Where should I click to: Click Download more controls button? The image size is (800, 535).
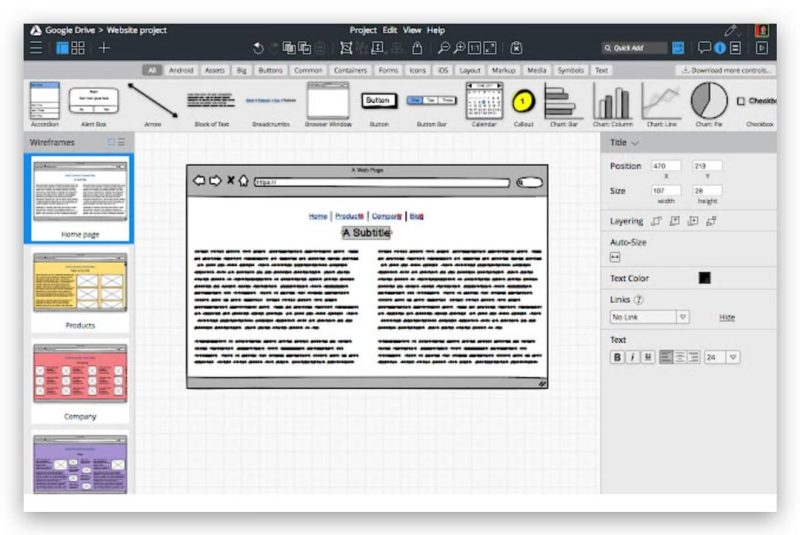726,70
